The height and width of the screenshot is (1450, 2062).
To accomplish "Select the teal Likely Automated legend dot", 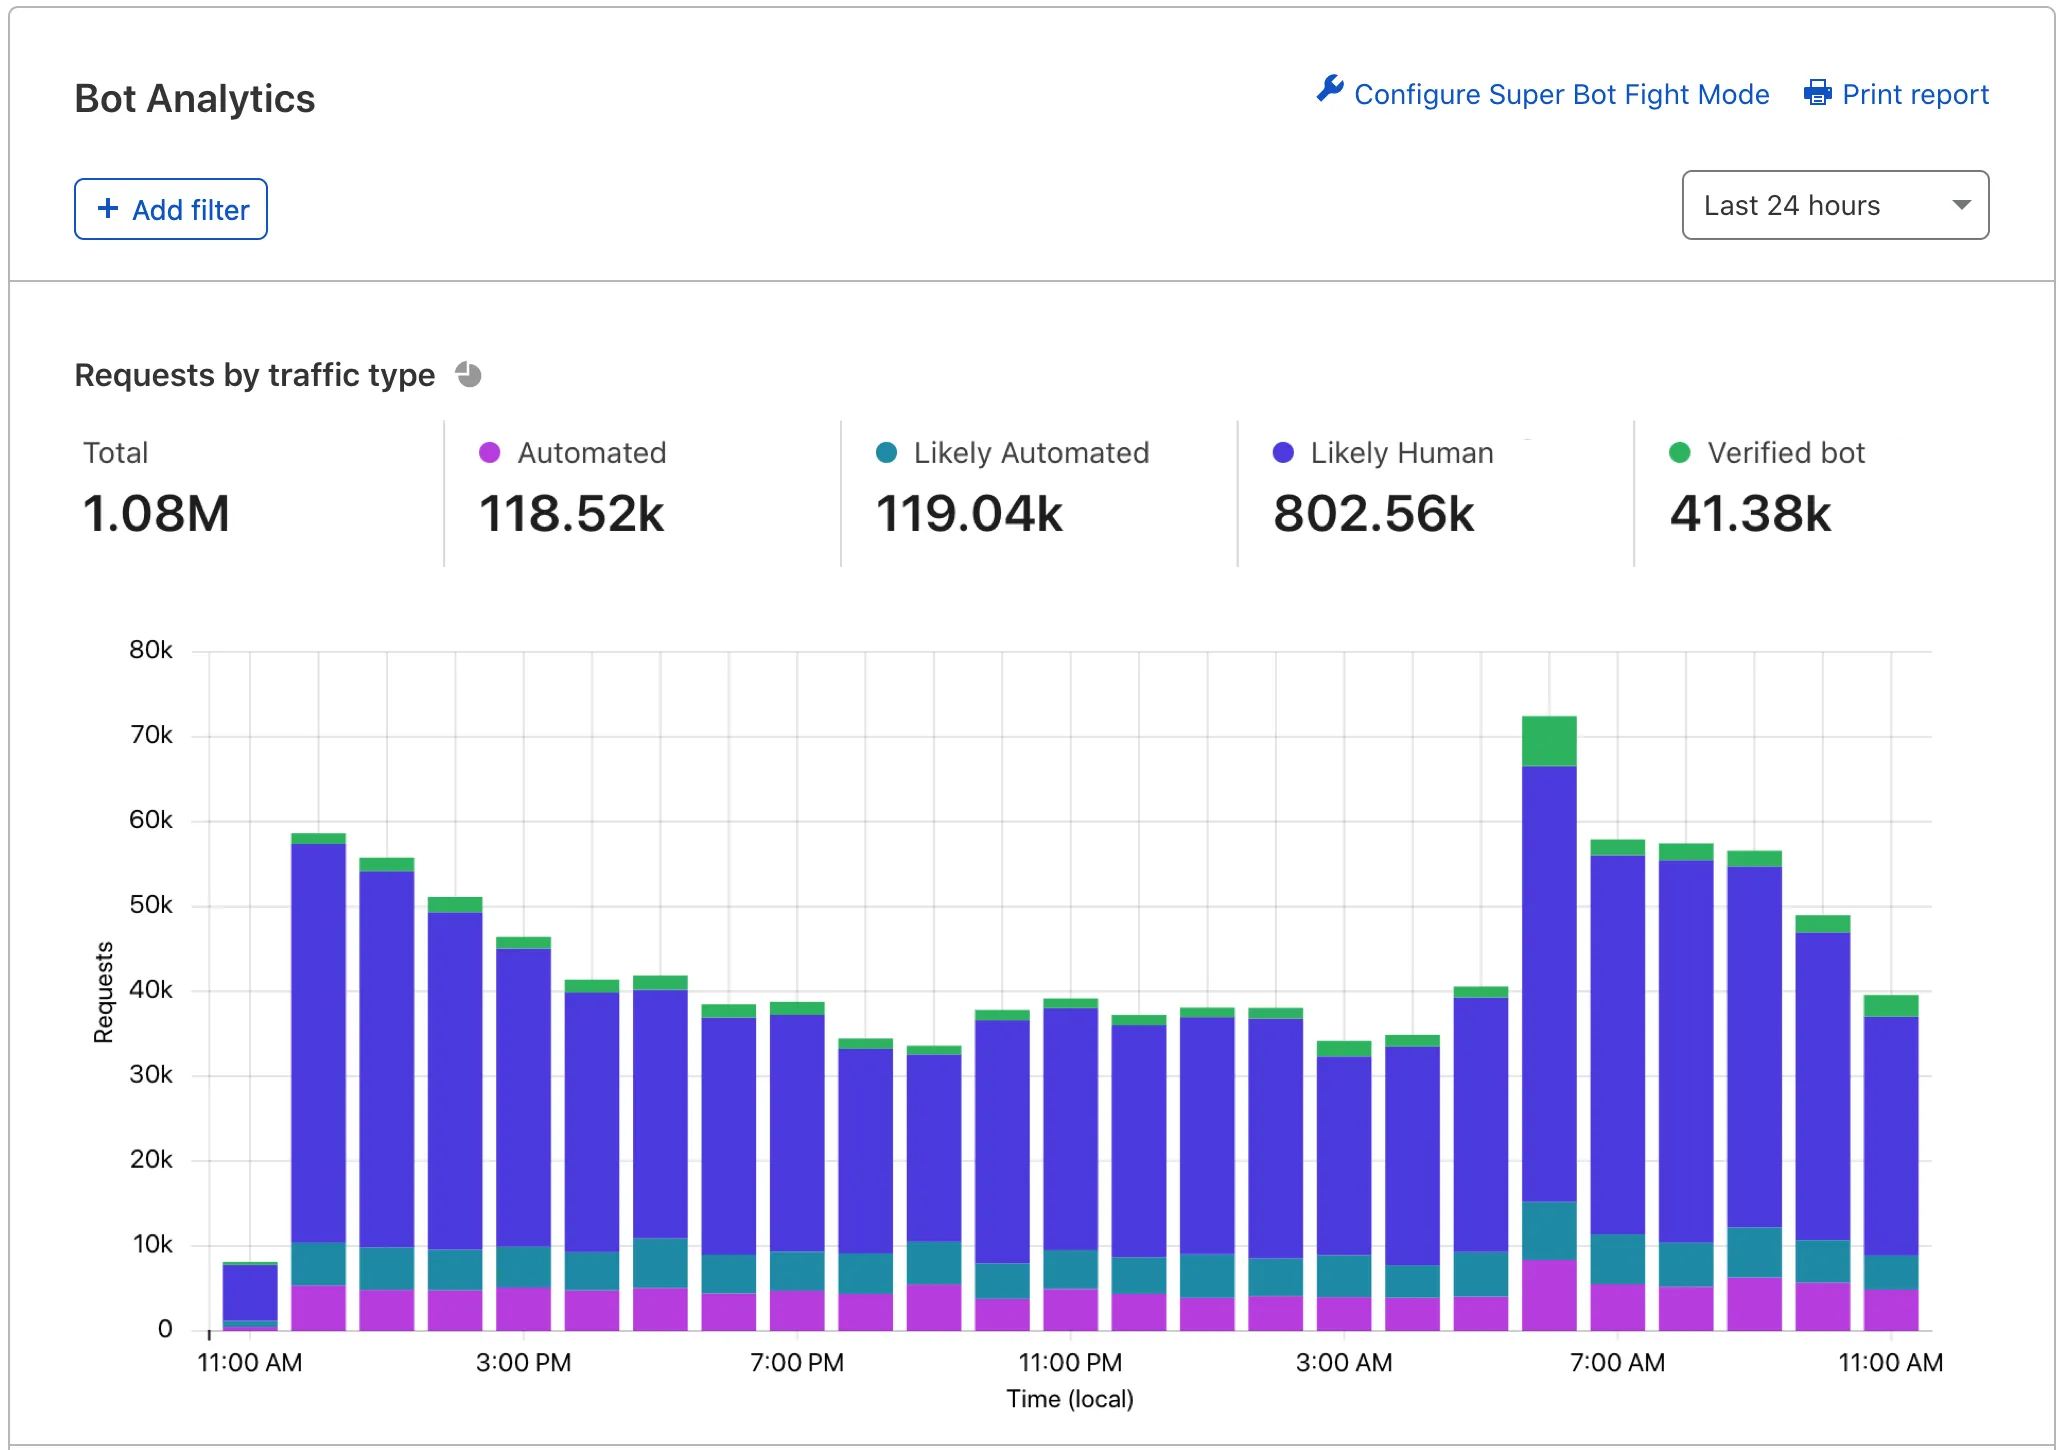I will pyautogui.click(x=886, y=452).
